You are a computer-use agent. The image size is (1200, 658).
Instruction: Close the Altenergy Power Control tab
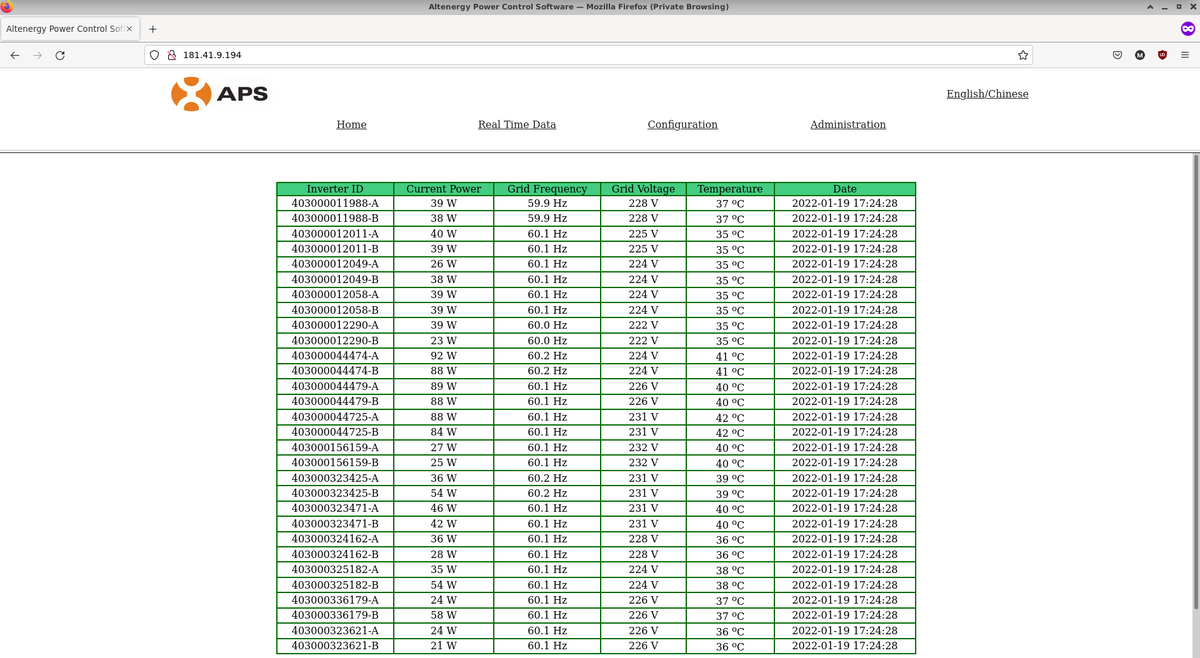point(129,29)
